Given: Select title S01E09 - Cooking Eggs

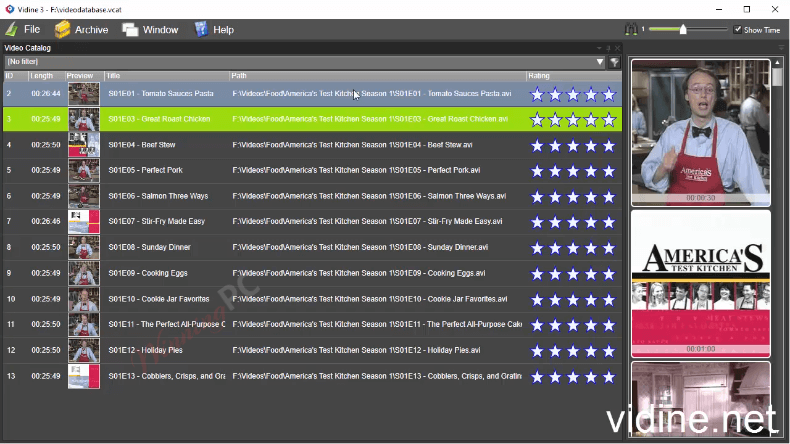Looking at the screenshot, I should pos(148,273).
